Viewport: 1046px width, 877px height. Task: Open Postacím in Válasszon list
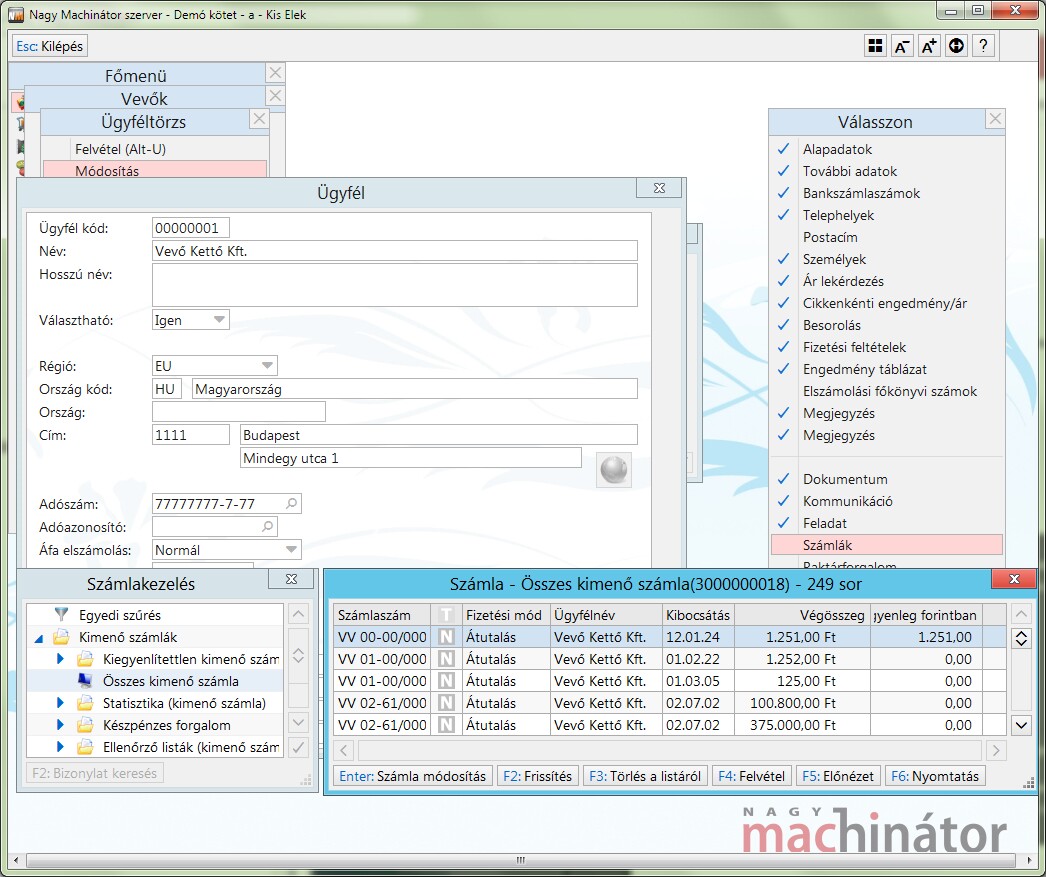887,237
